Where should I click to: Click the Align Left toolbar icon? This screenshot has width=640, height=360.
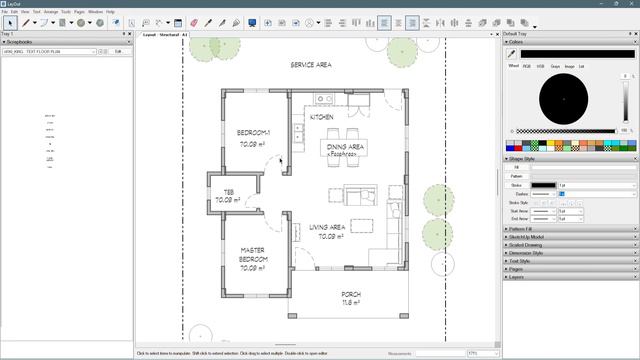coord(328,23)
